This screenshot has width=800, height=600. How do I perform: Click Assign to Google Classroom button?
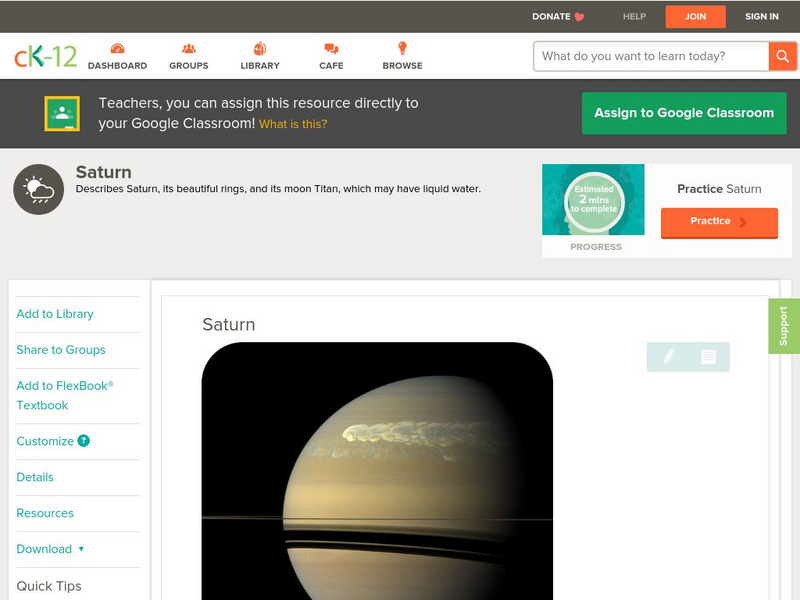[684, 113]
